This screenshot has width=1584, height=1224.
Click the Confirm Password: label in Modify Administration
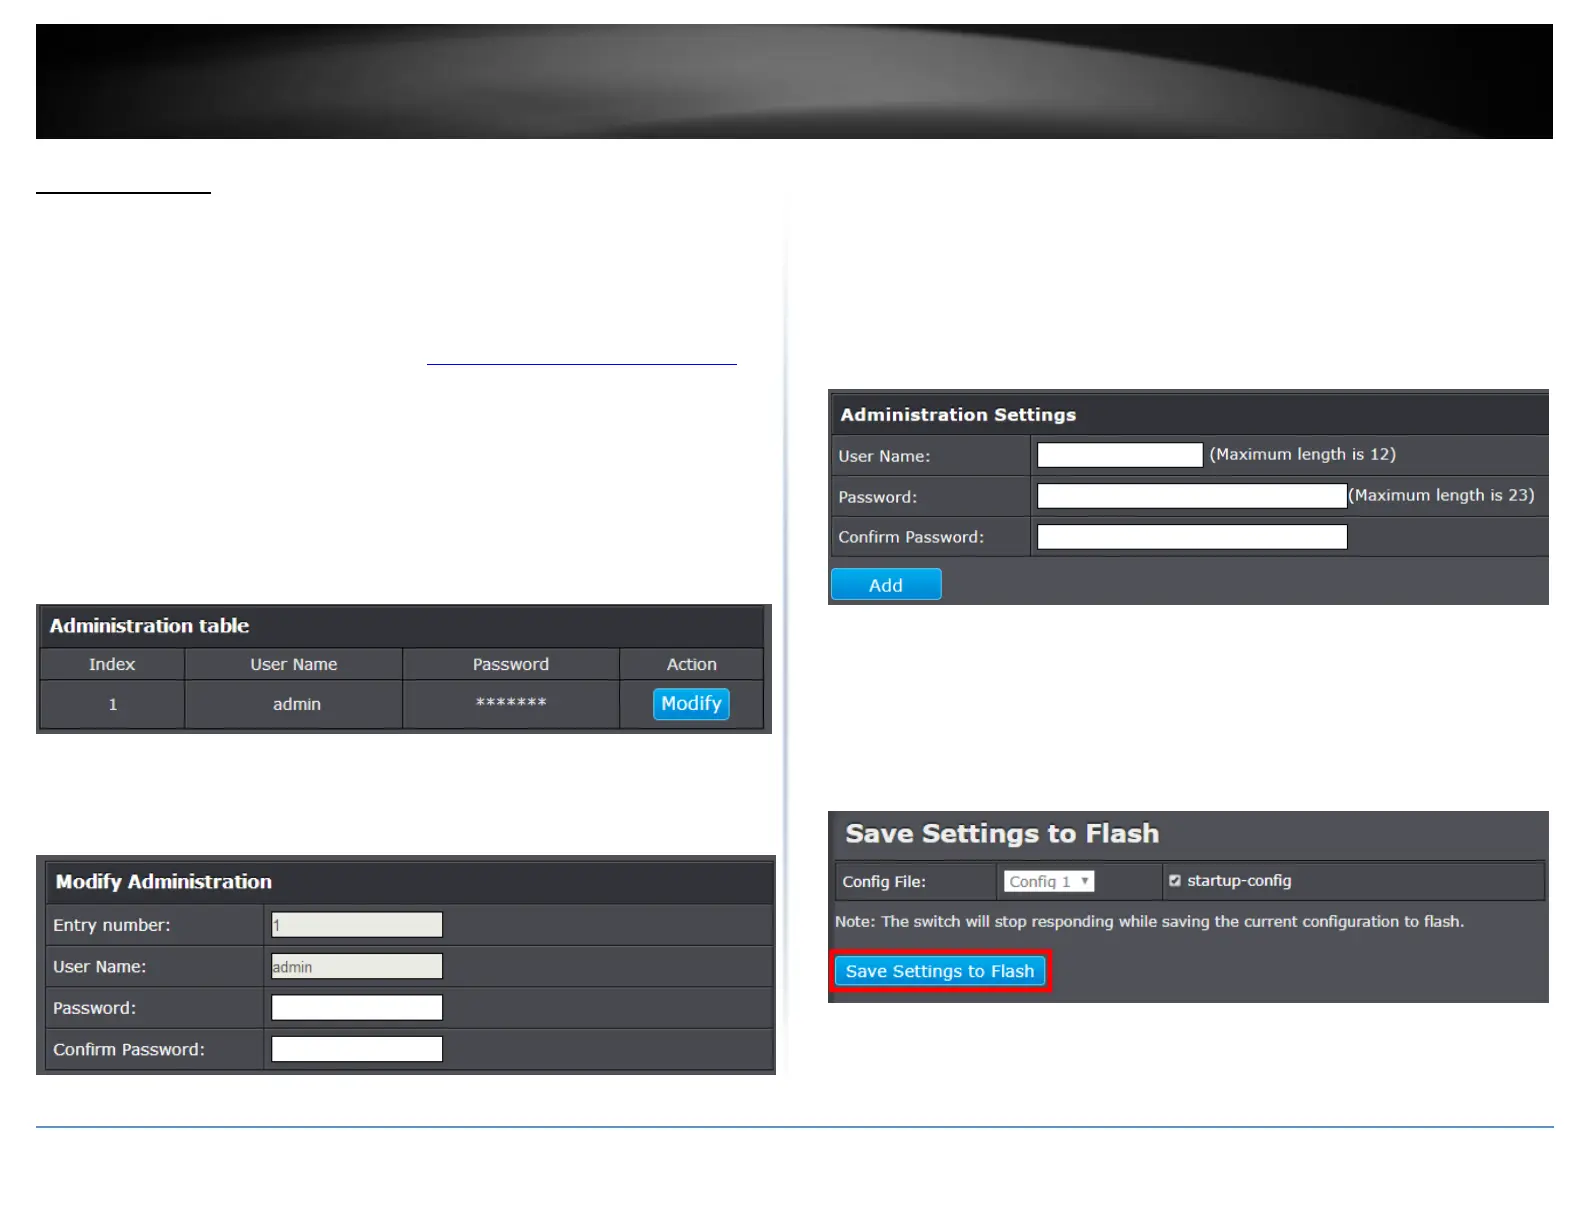tap(129, 1050)
